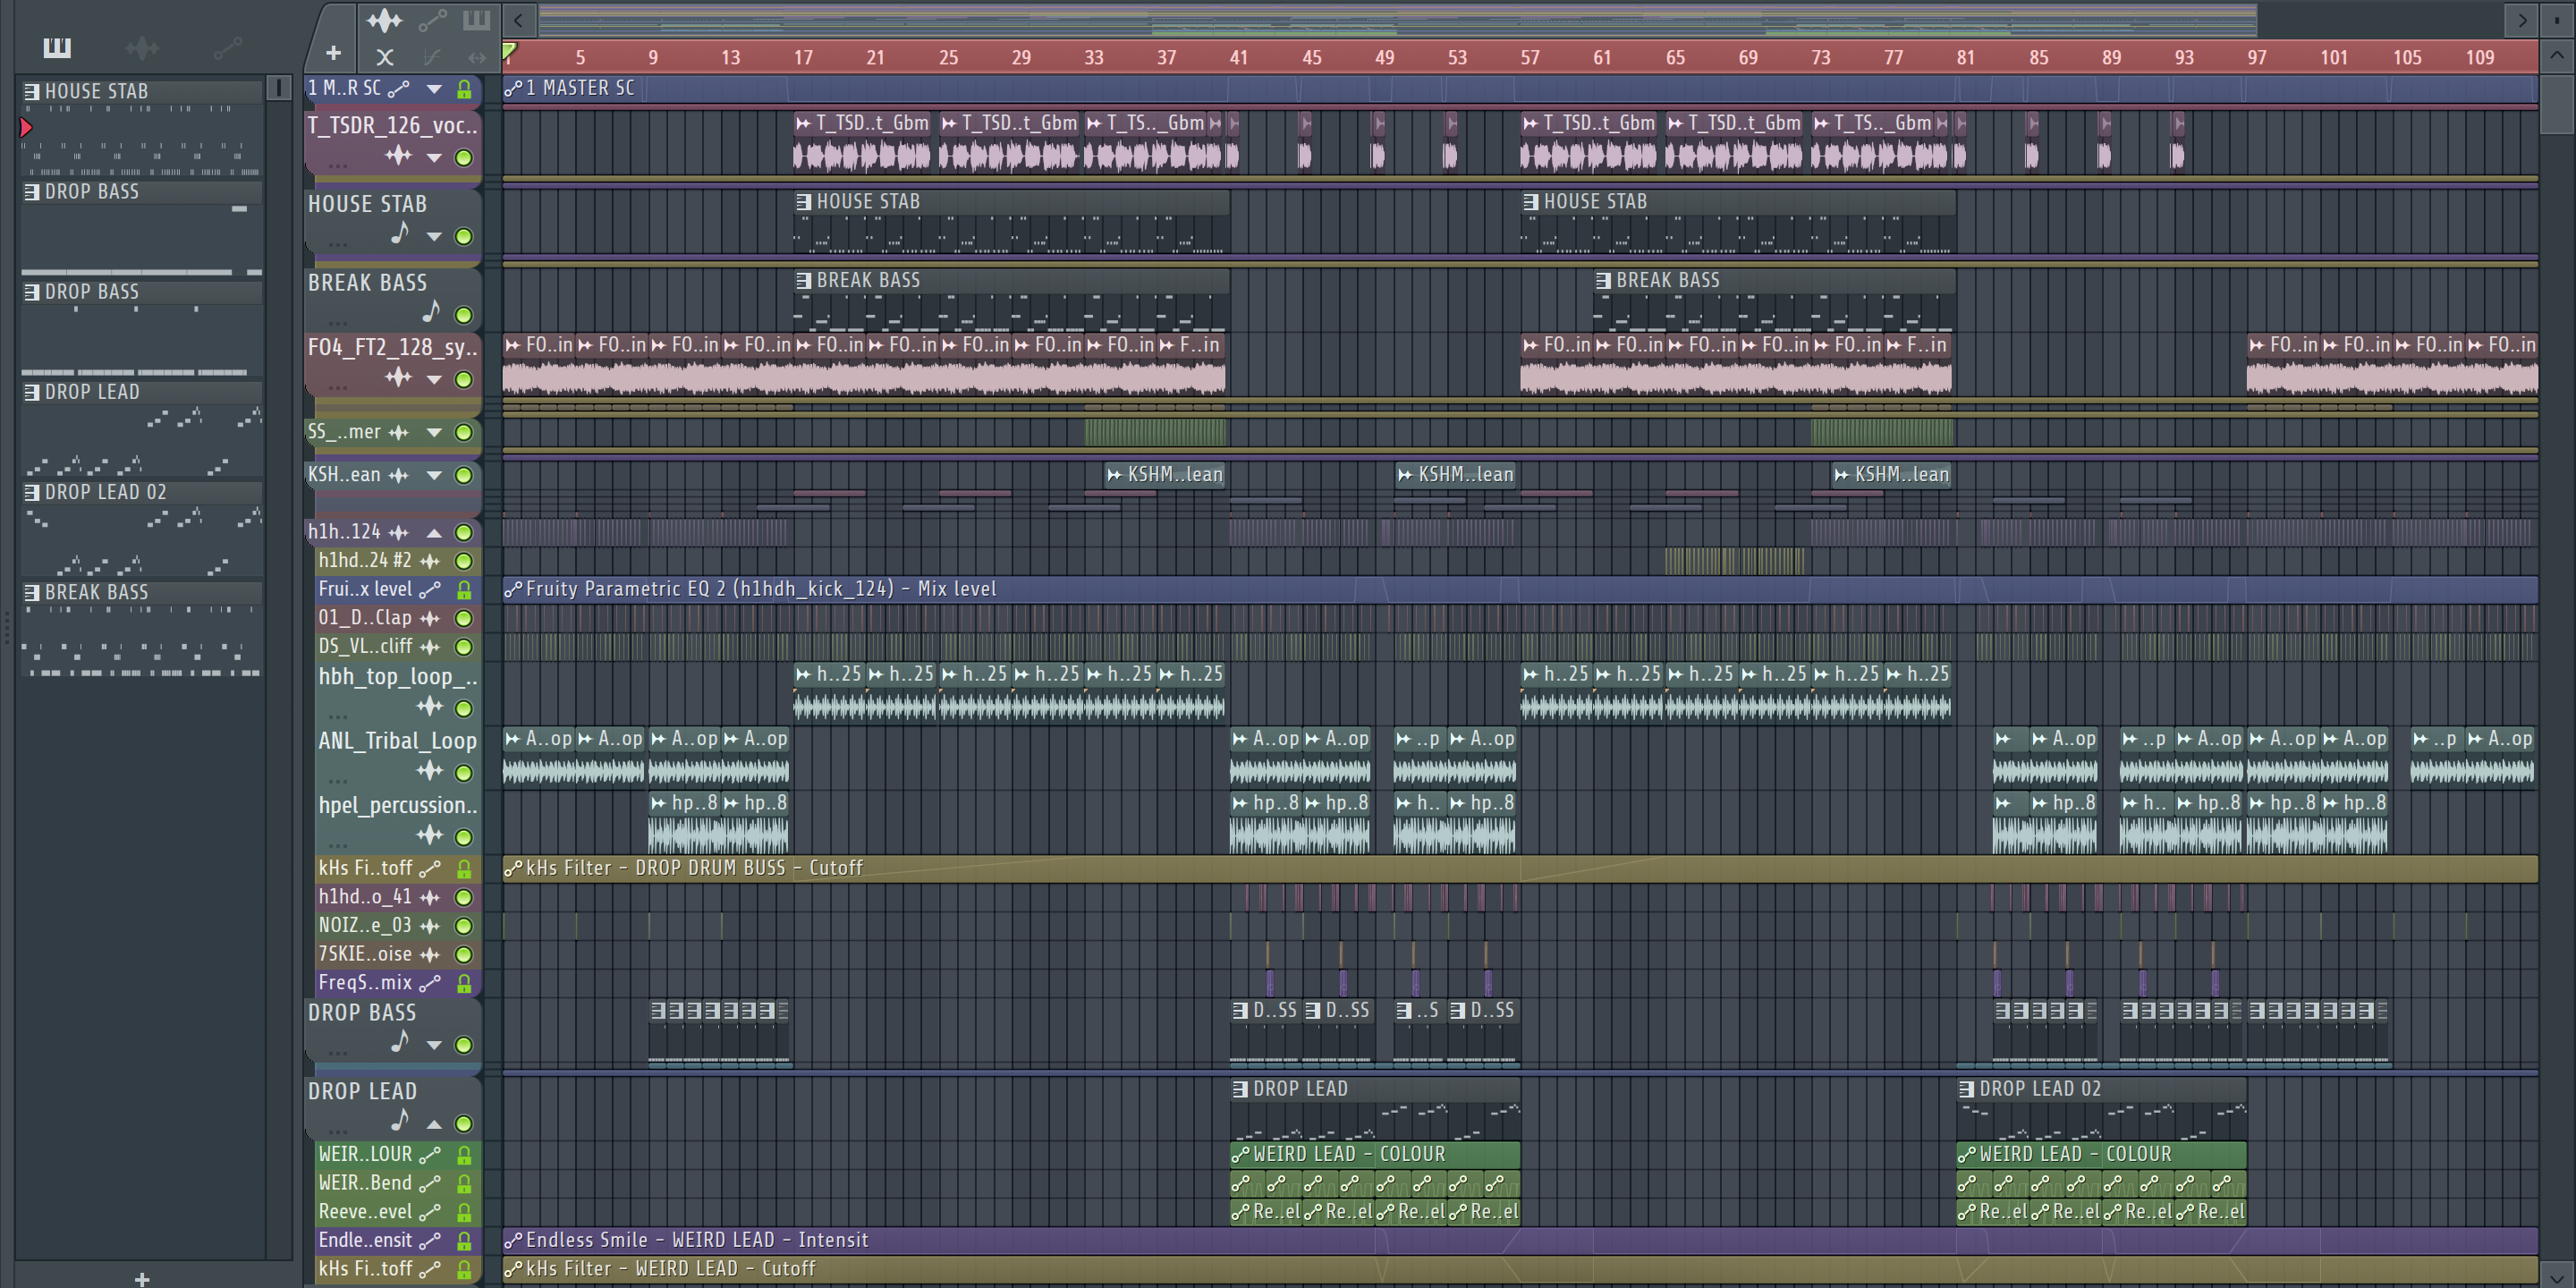Mute the BREAK BASS track

point(464,316)
